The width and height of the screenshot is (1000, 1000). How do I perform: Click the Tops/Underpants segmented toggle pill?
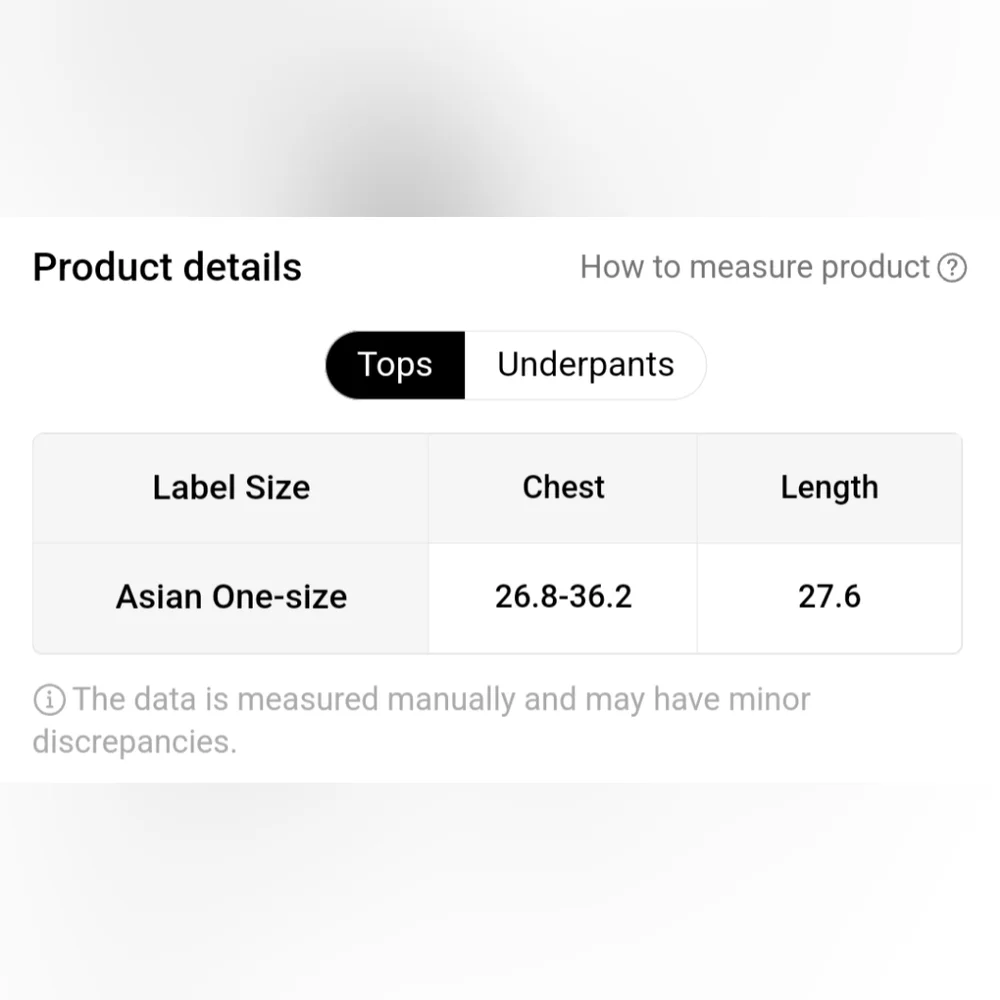pos(516,365)
